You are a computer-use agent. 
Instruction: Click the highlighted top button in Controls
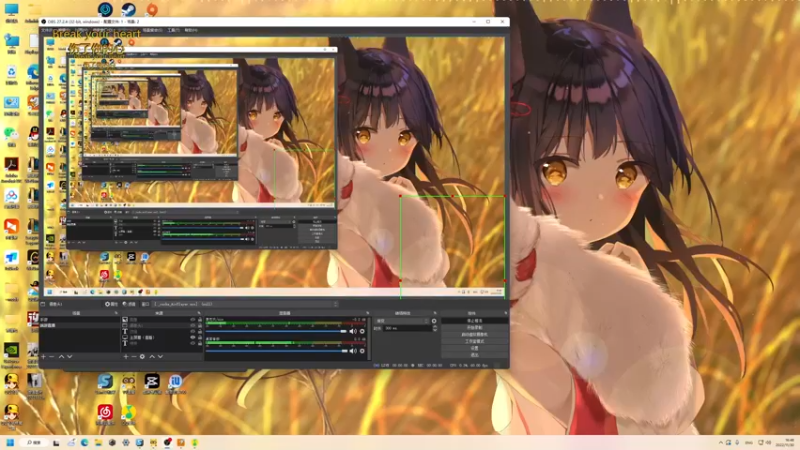475,320
